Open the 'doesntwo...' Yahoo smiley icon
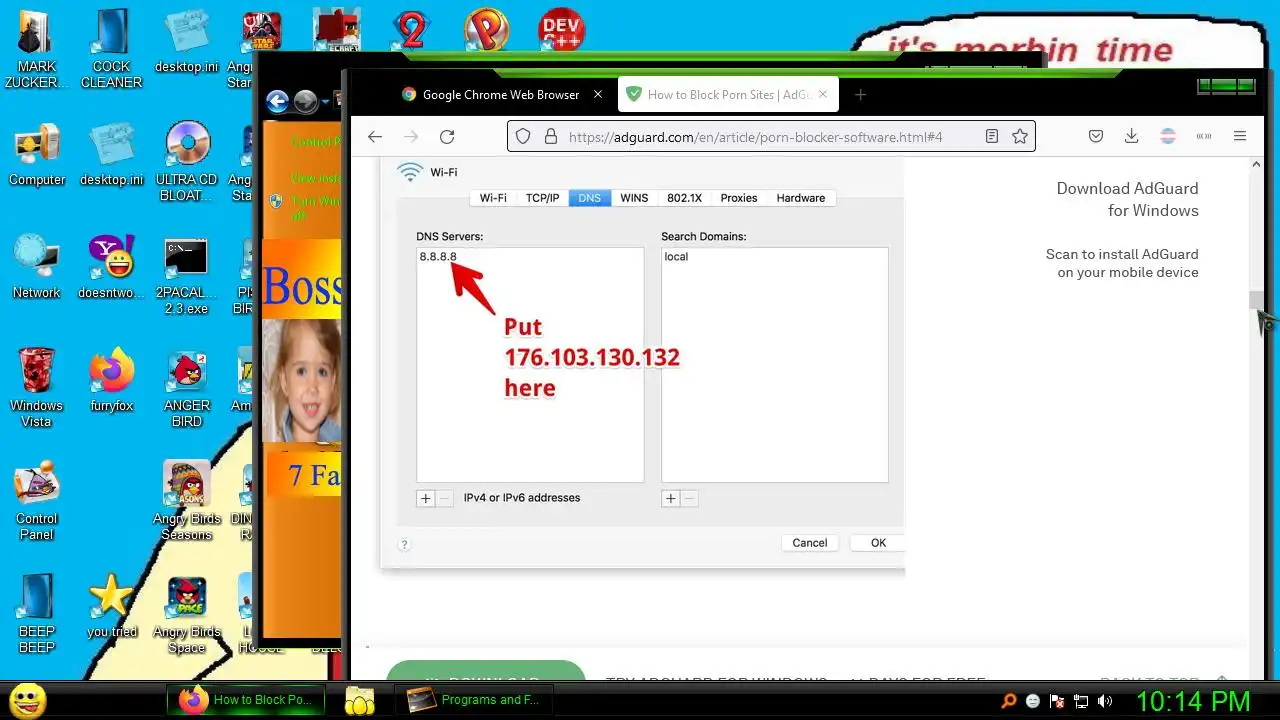 (112, 267)
